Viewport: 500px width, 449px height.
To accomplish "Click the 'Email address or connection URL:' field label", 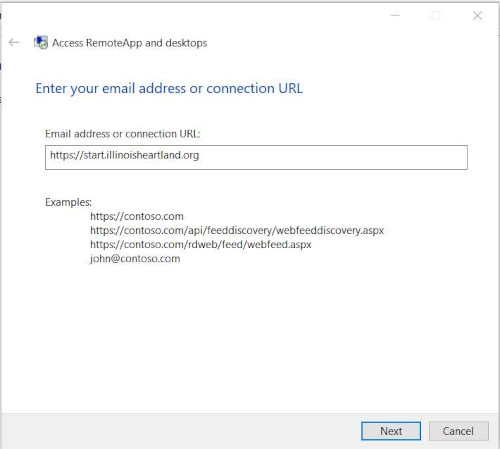I will 123,134.
